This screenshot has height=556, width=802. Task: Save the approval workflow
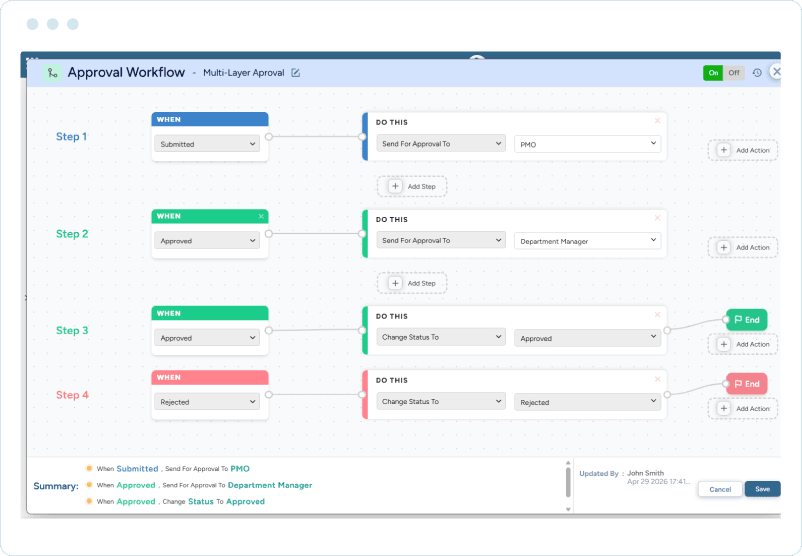click(762, 489)
